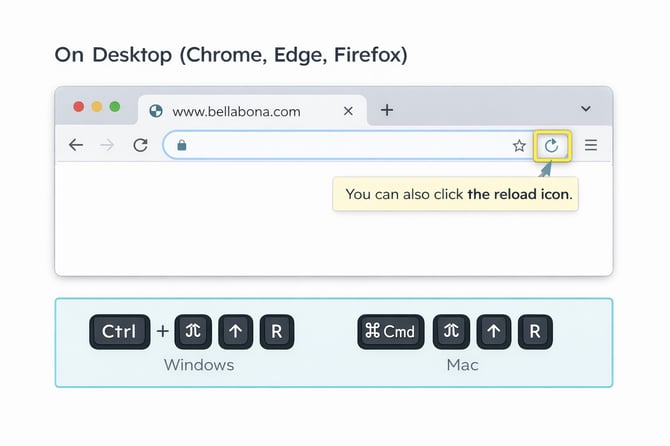Click the R key above the Windows label
The image size is (670, 446).
[x=277, y=332]
